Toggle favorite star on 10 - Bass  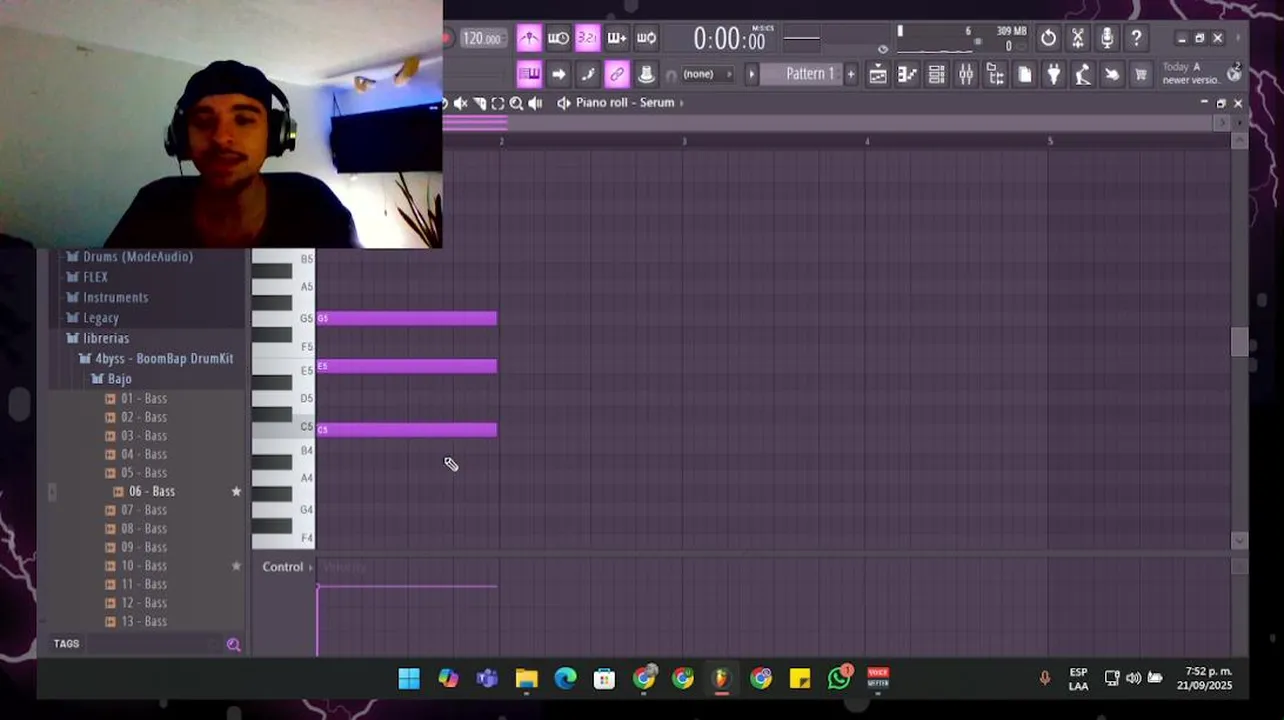(x=237, y=566)
